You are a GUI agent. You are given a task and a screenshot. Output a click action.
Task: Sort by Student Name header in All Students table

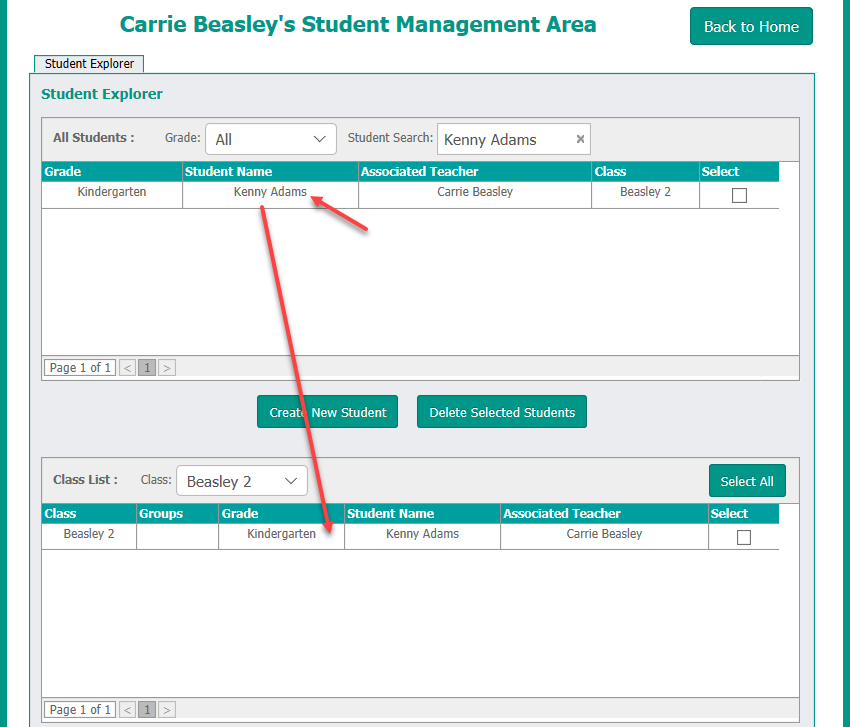270,171
